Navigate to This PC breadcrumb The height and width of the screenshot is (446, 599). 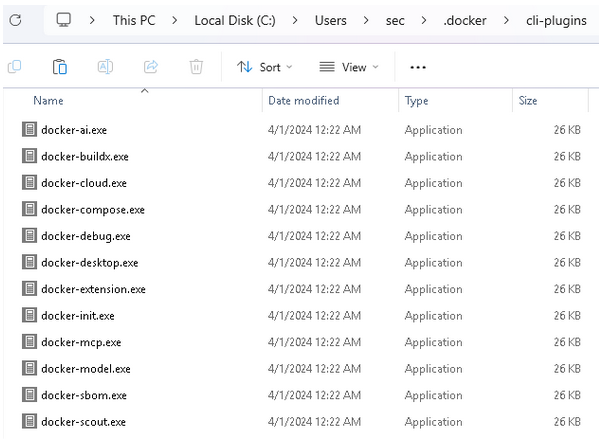(x=134, y=20)
